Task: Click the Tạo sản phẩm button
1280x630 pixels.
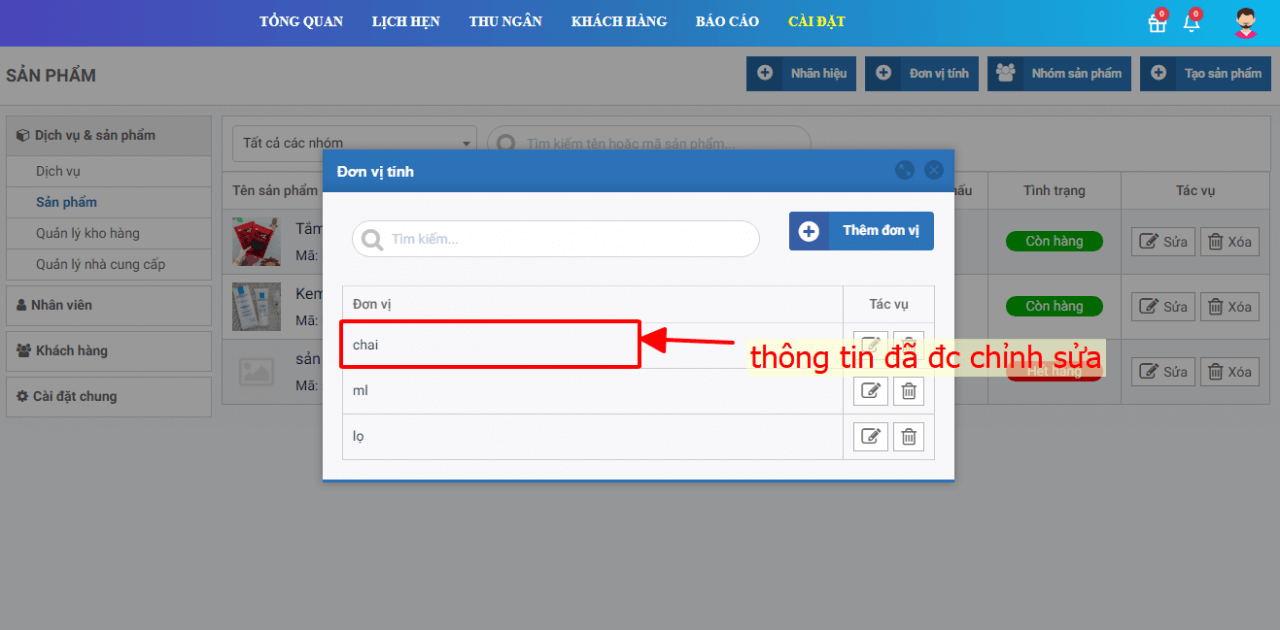Action: pyautogui.click(x=1206, y=73)
